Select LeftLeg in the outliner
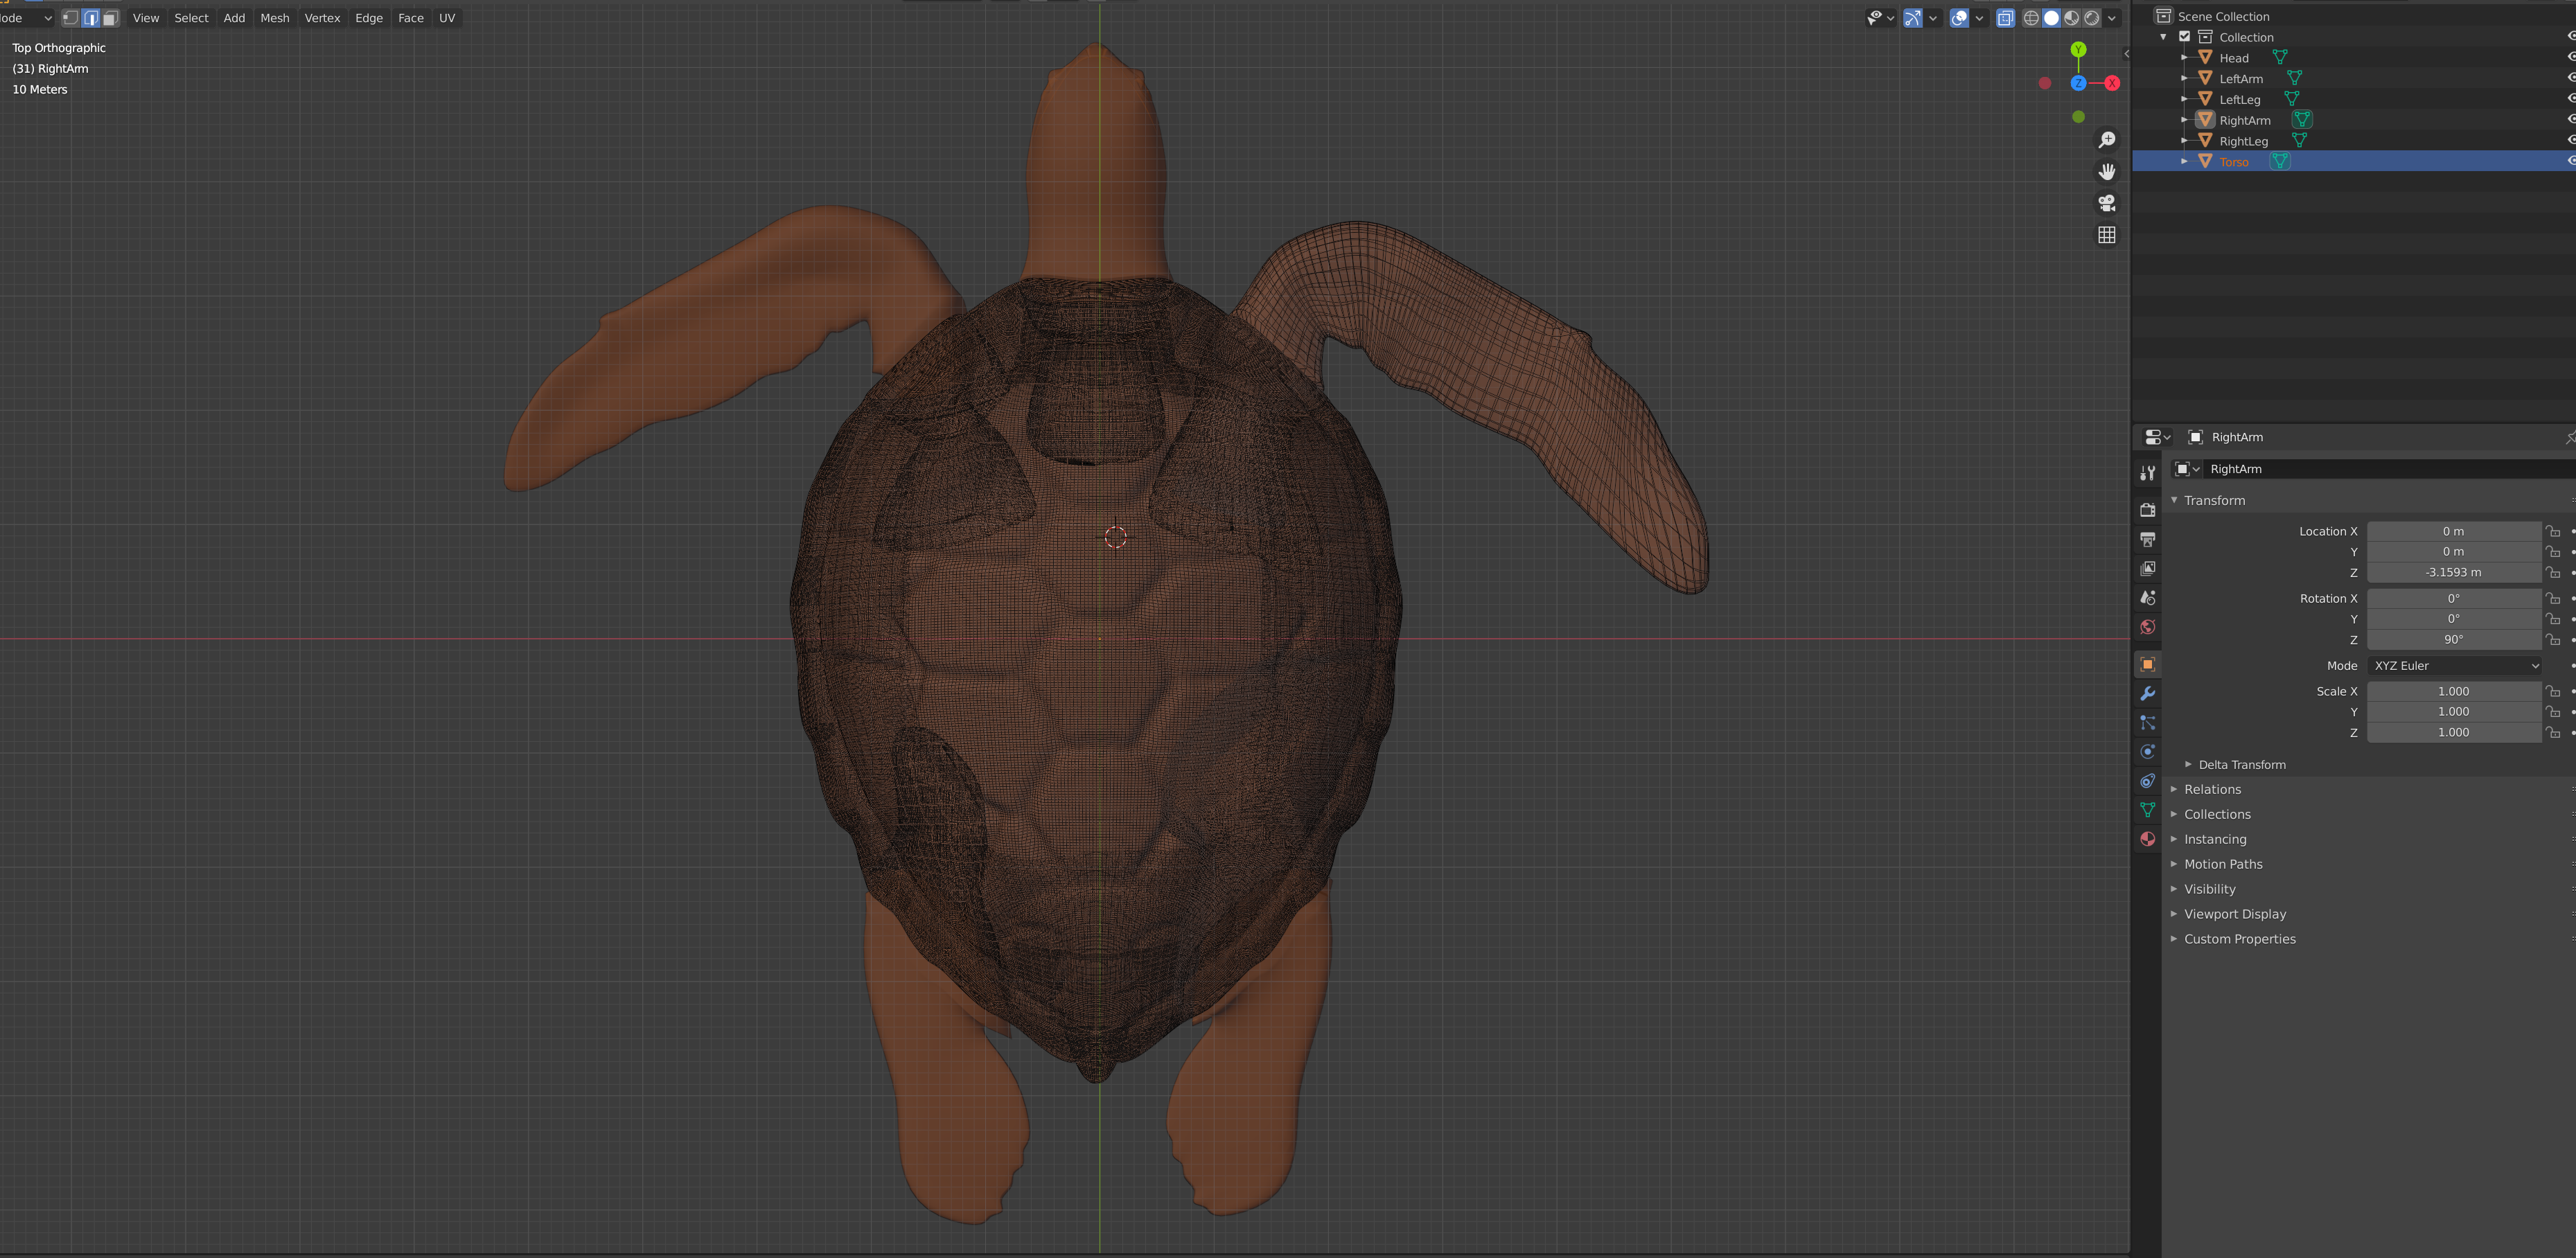 pos(2239,100)
